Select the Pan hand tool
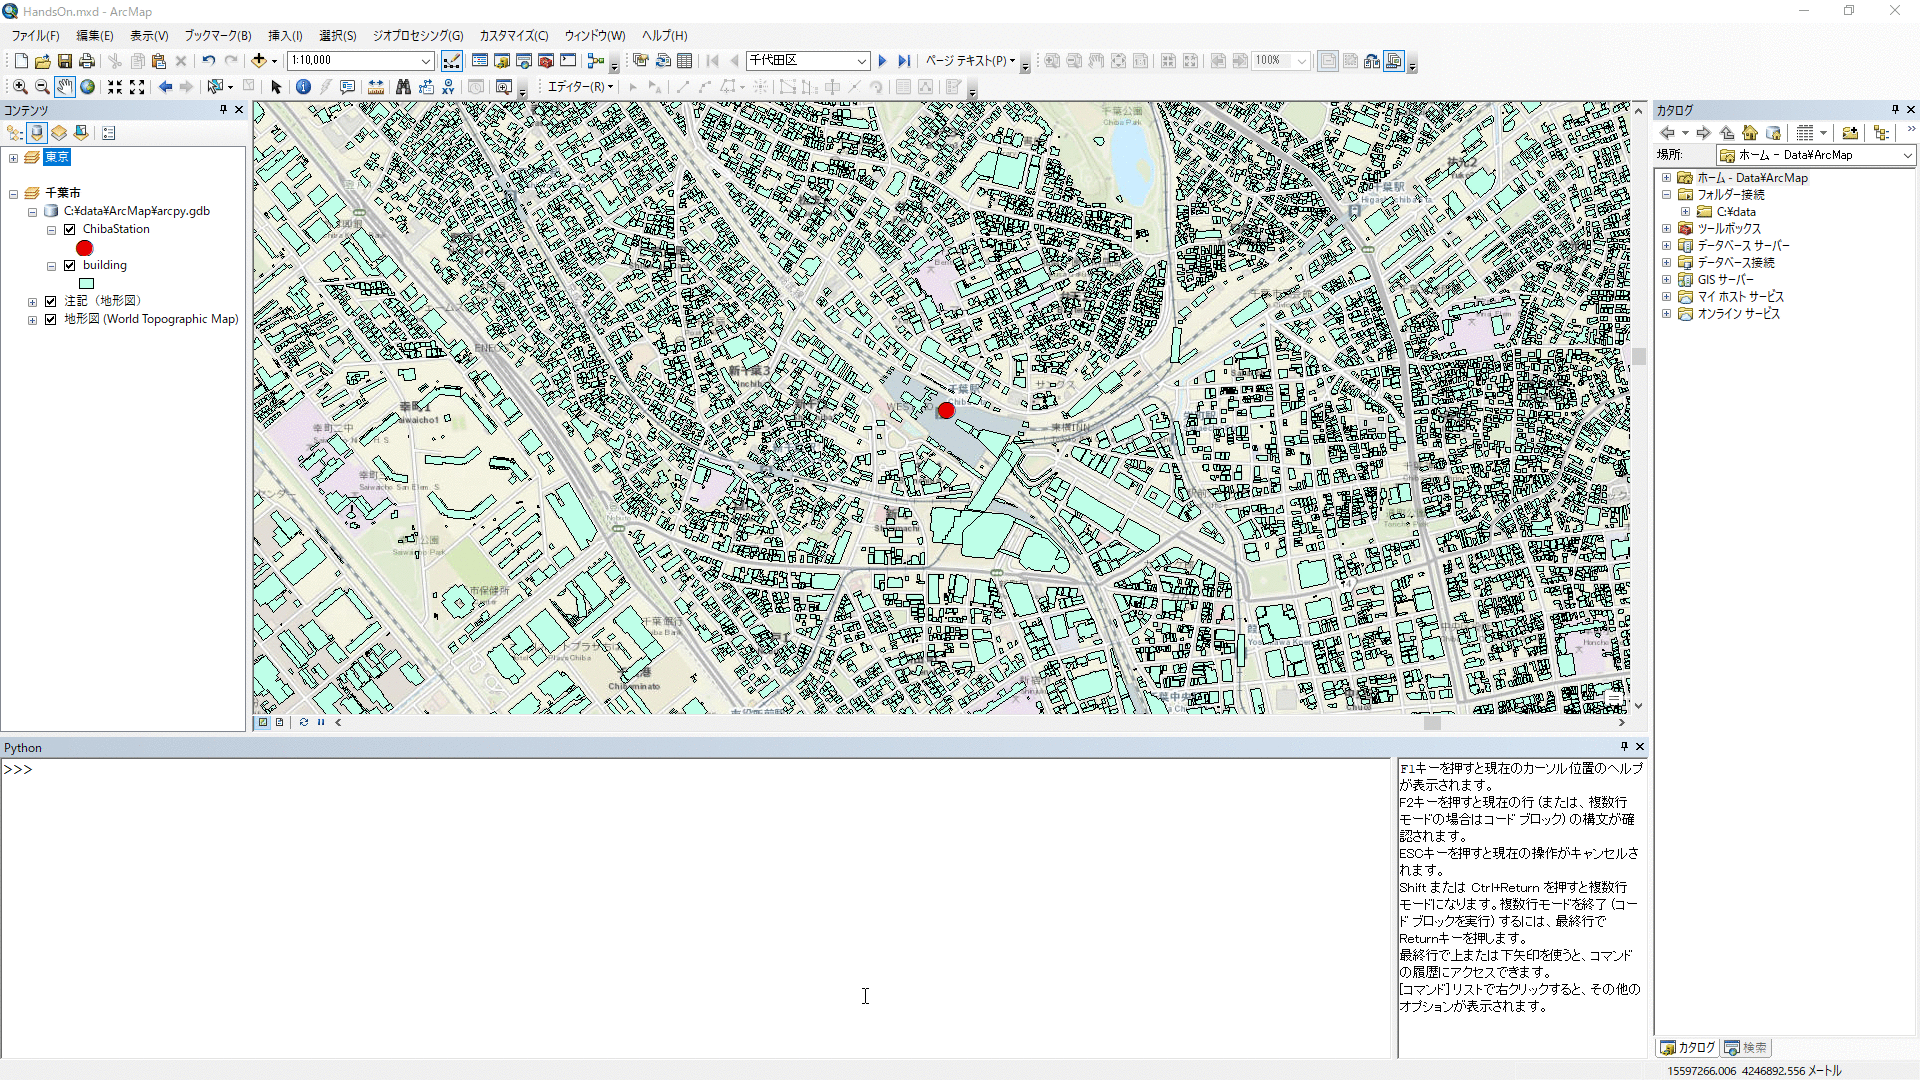The width and height of the screenshot is (1920, 1080). click(x=65, y=87)
